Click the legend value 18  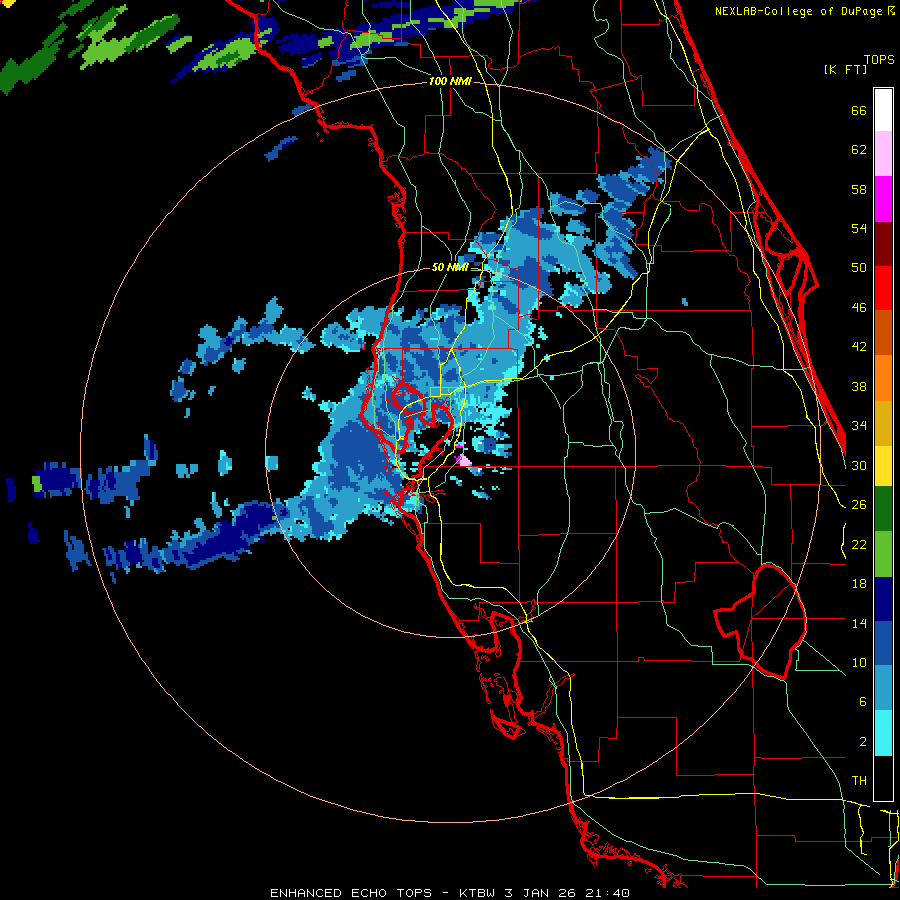tap(859, 584)
